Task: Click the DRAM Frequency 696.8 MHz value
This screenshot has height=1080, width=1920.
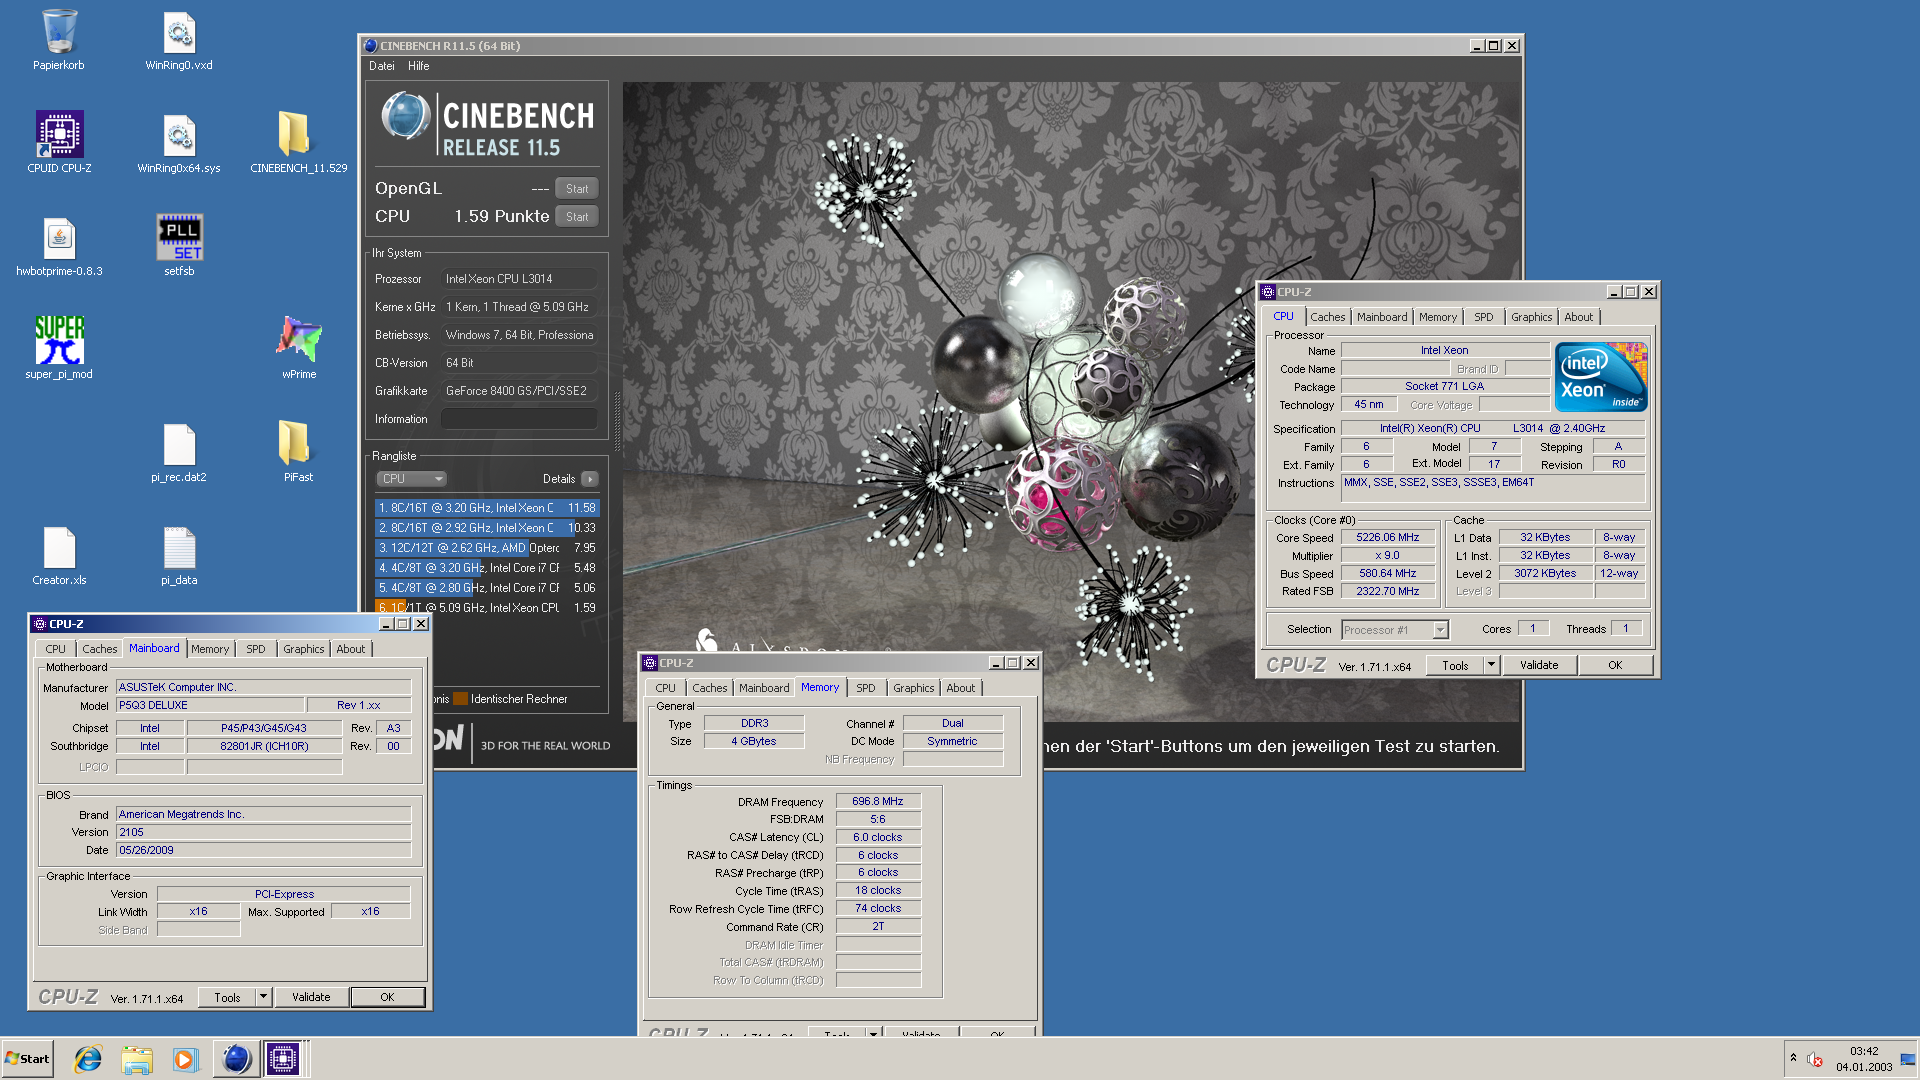Action: point(878,802)
